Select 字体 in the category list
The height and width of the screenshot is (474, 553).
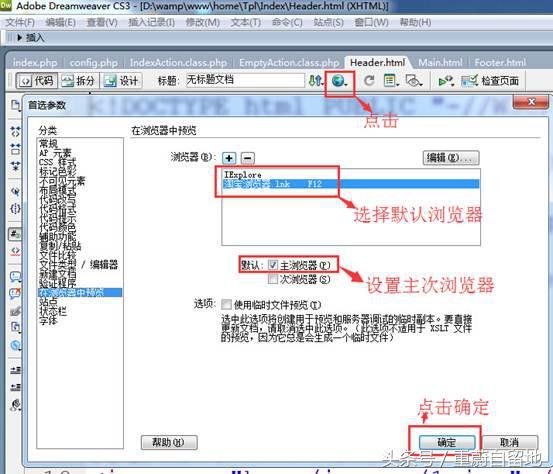[48, 320]
